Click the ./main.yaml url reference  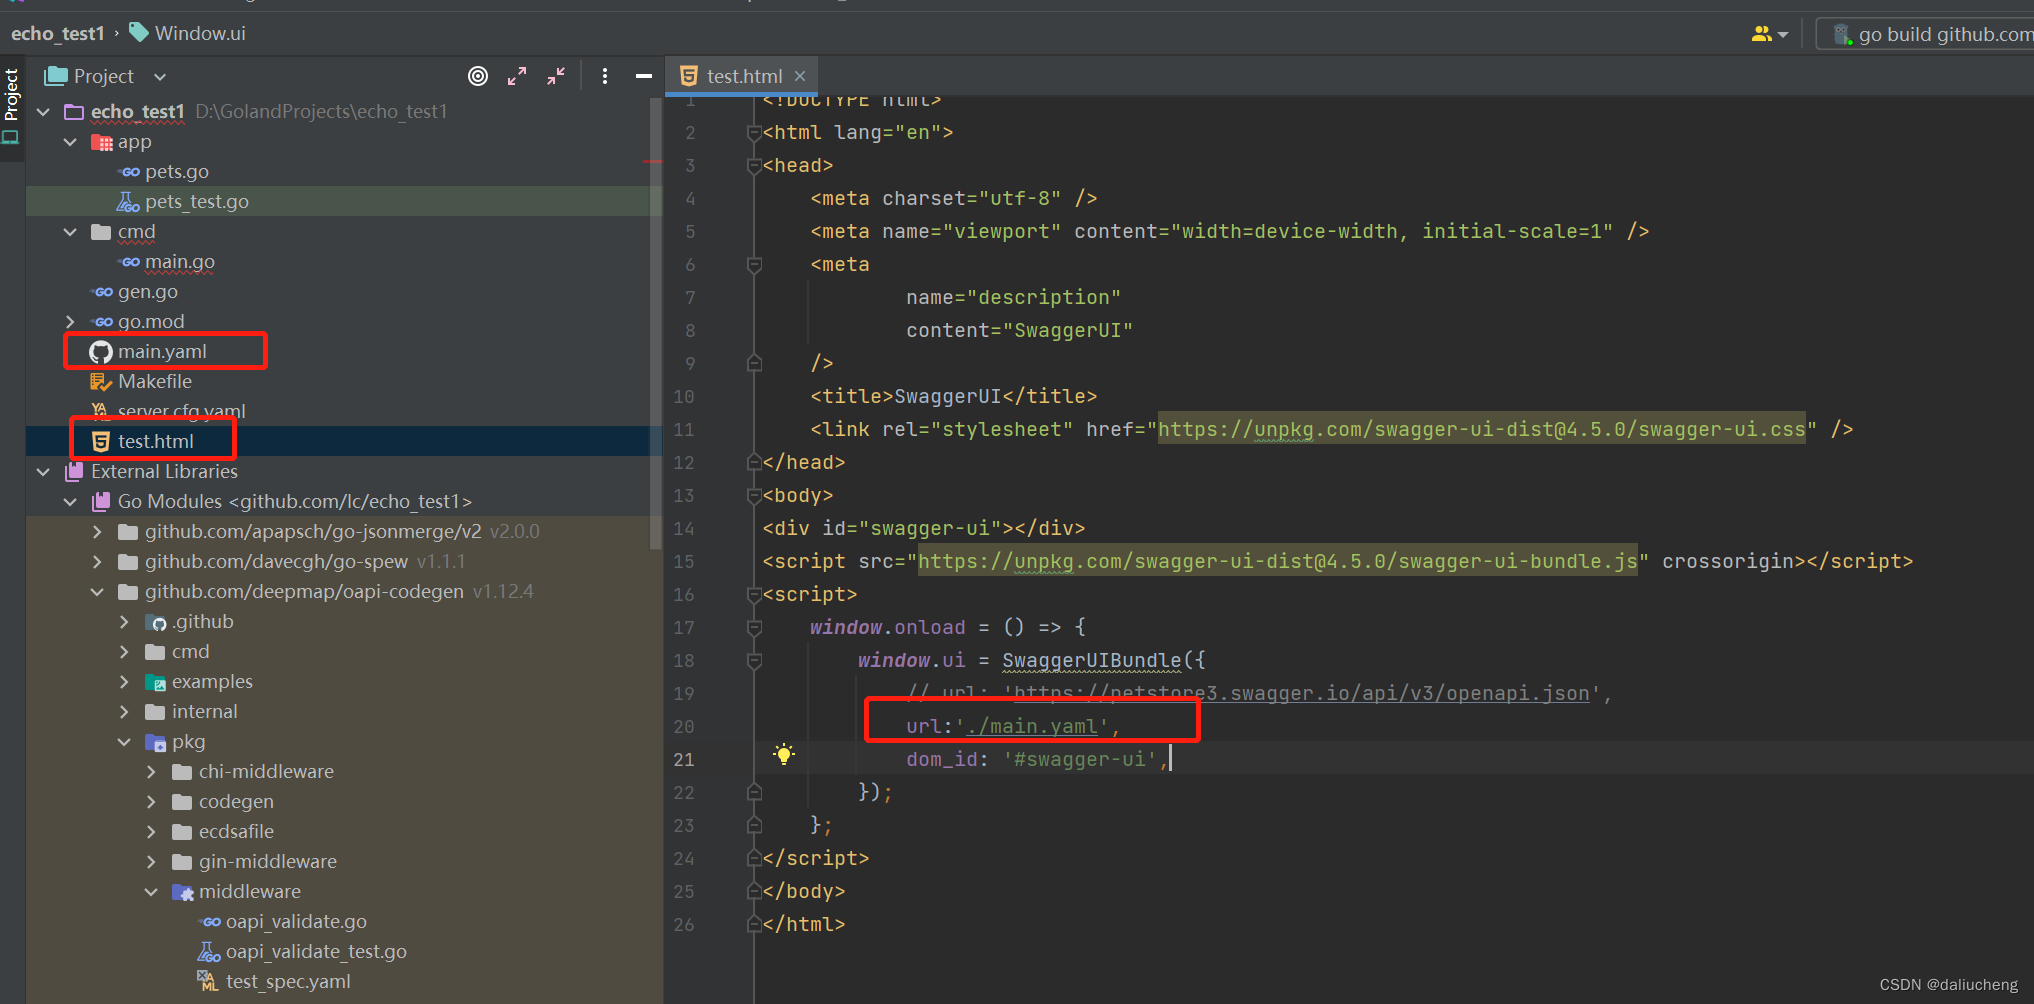1032,727
